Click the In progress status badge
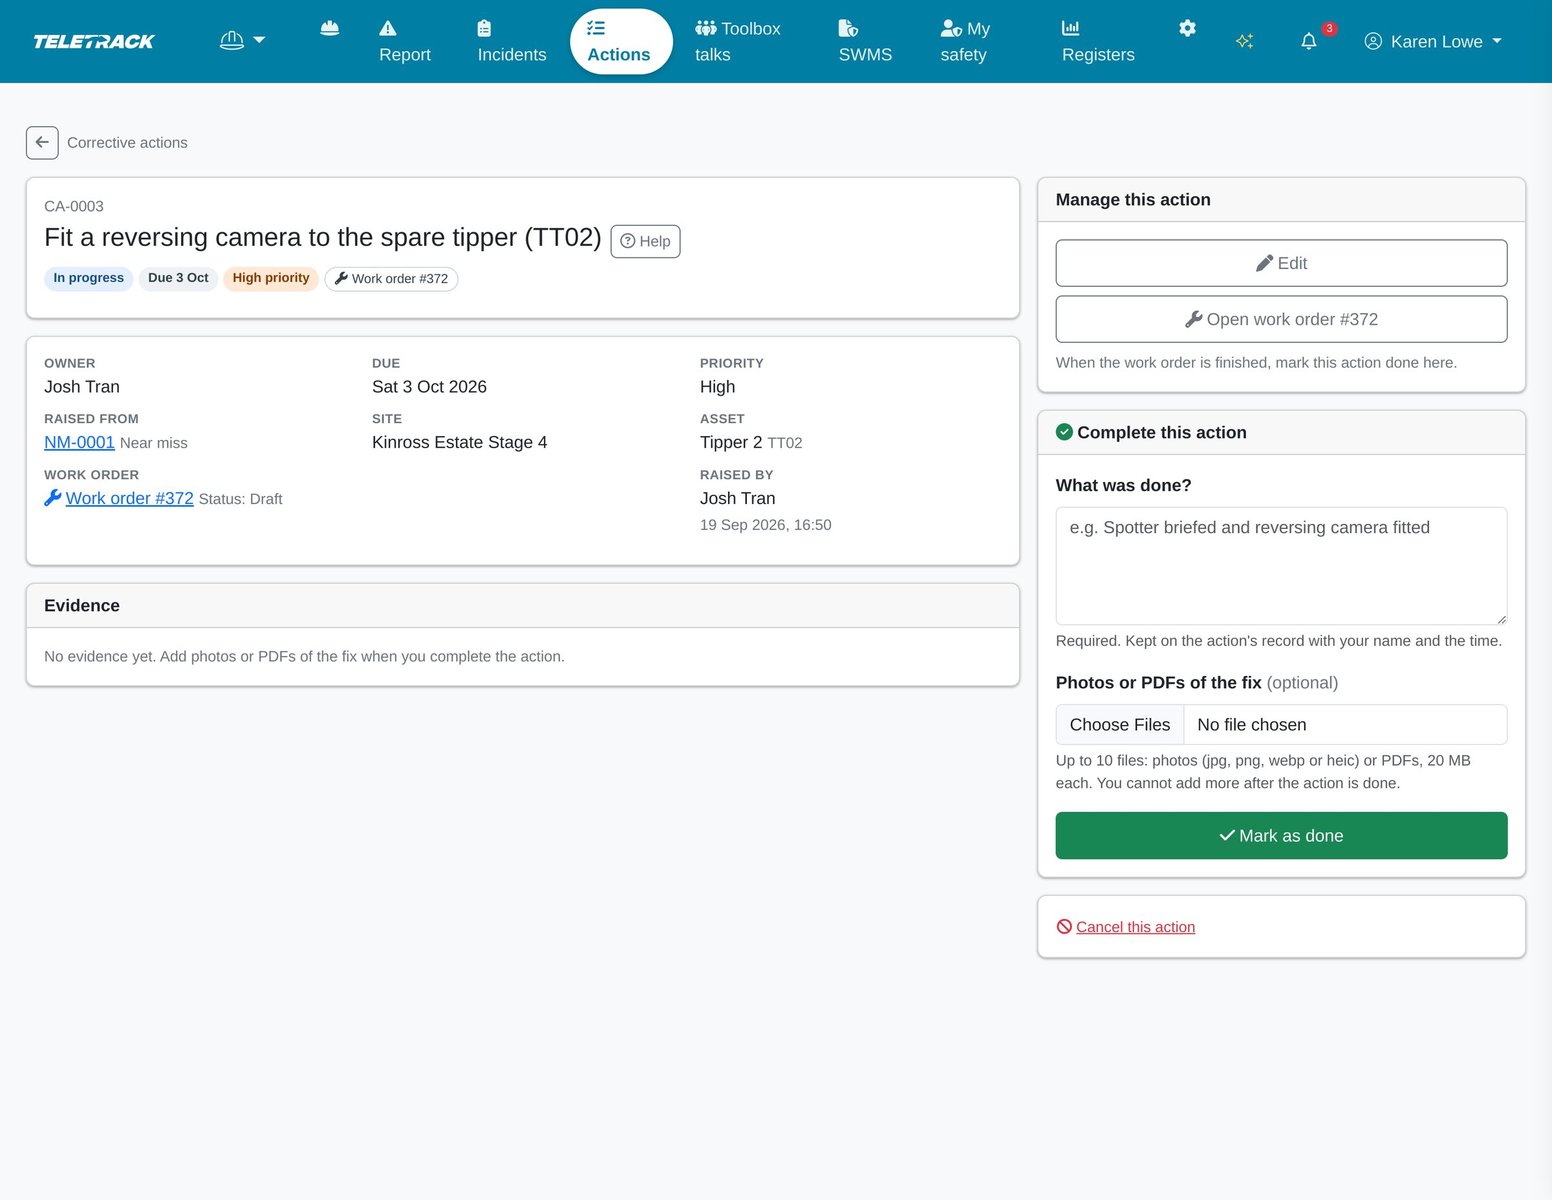Image resolution: width=1552 pixels, height=1200 pixels. [x=89, y=278]
